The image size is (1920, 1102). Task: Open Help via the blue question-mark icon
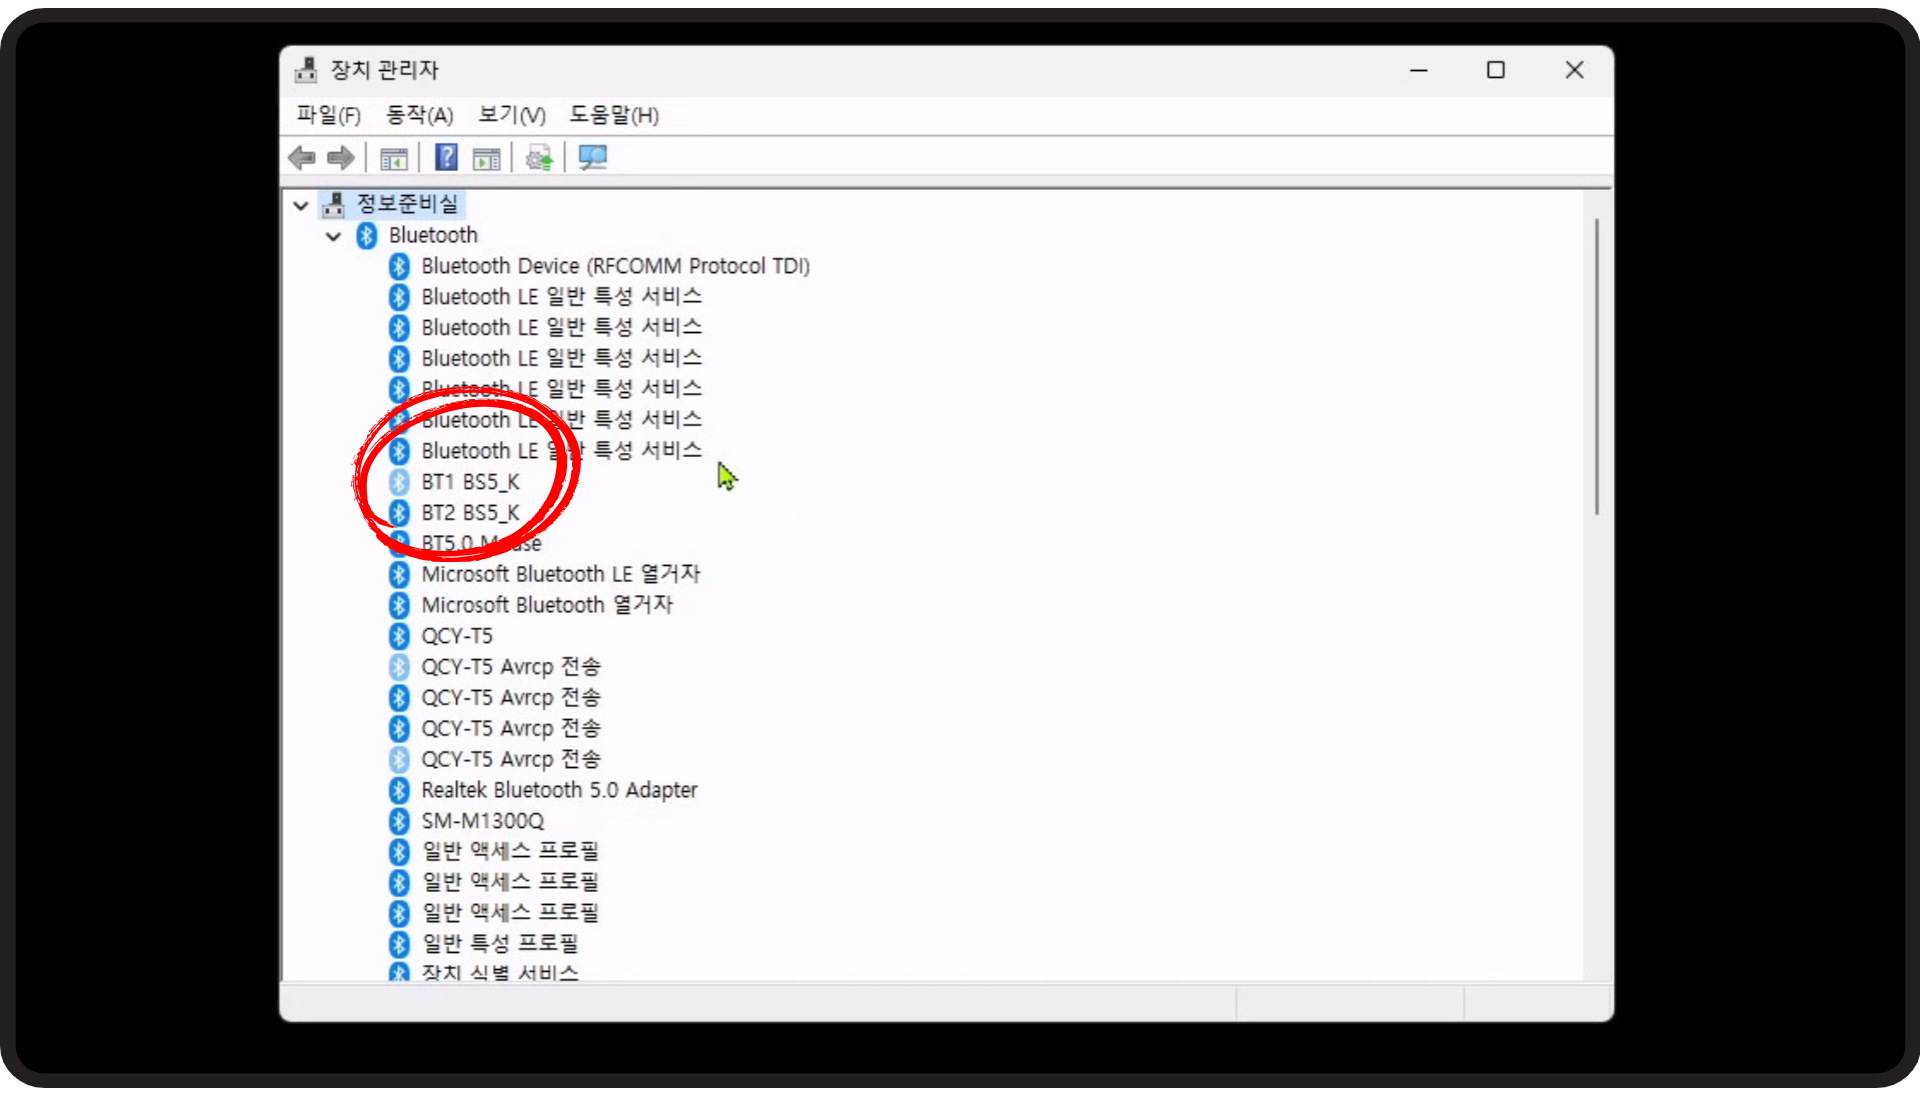[446, 157]
